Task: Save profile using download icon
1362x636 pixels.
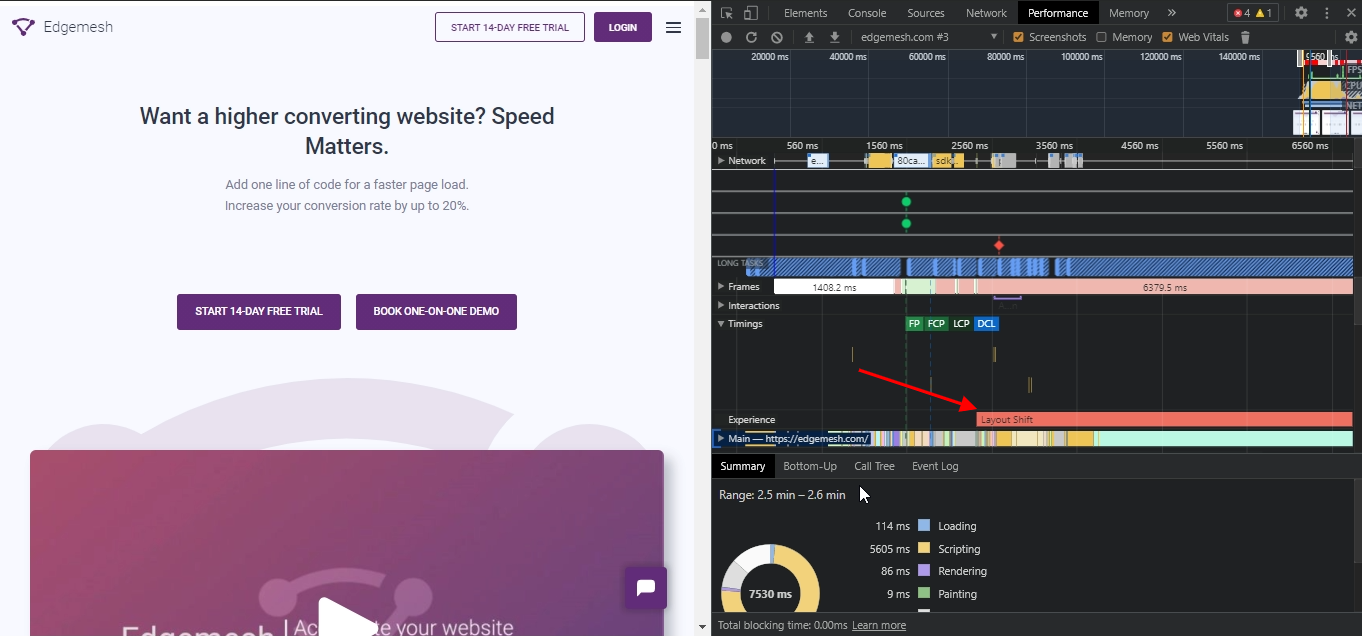Action: click(x=835, y=37)
